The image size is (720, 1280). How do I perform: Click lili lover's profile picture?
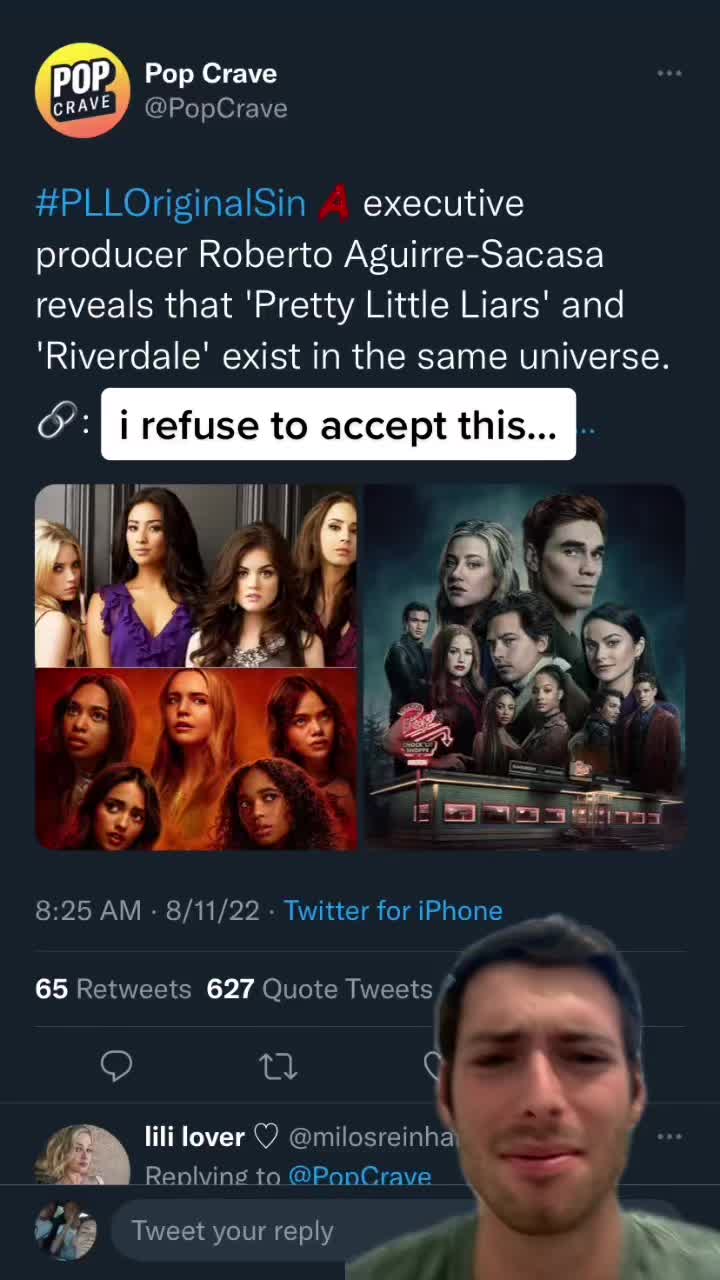coord(82,1155)
